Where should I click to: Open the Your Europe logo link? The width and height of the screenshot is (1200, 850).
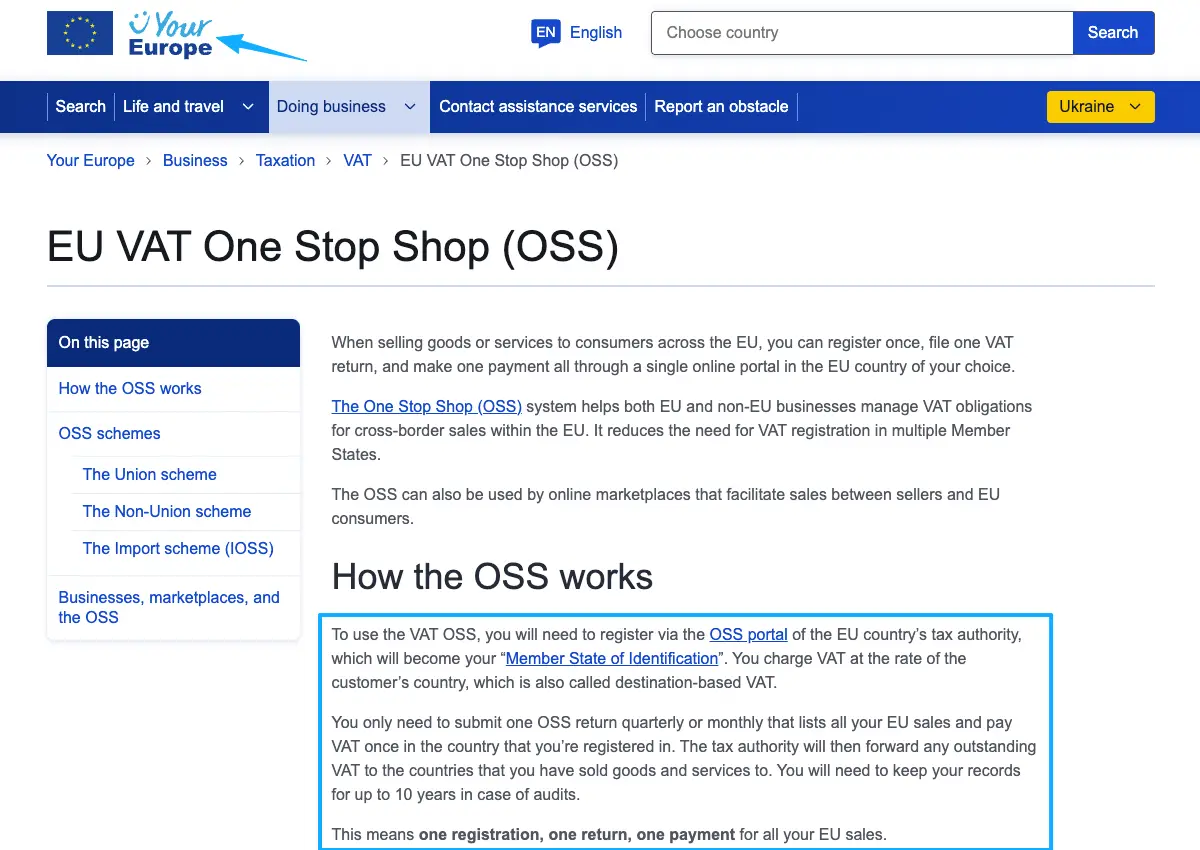(171, 35)
